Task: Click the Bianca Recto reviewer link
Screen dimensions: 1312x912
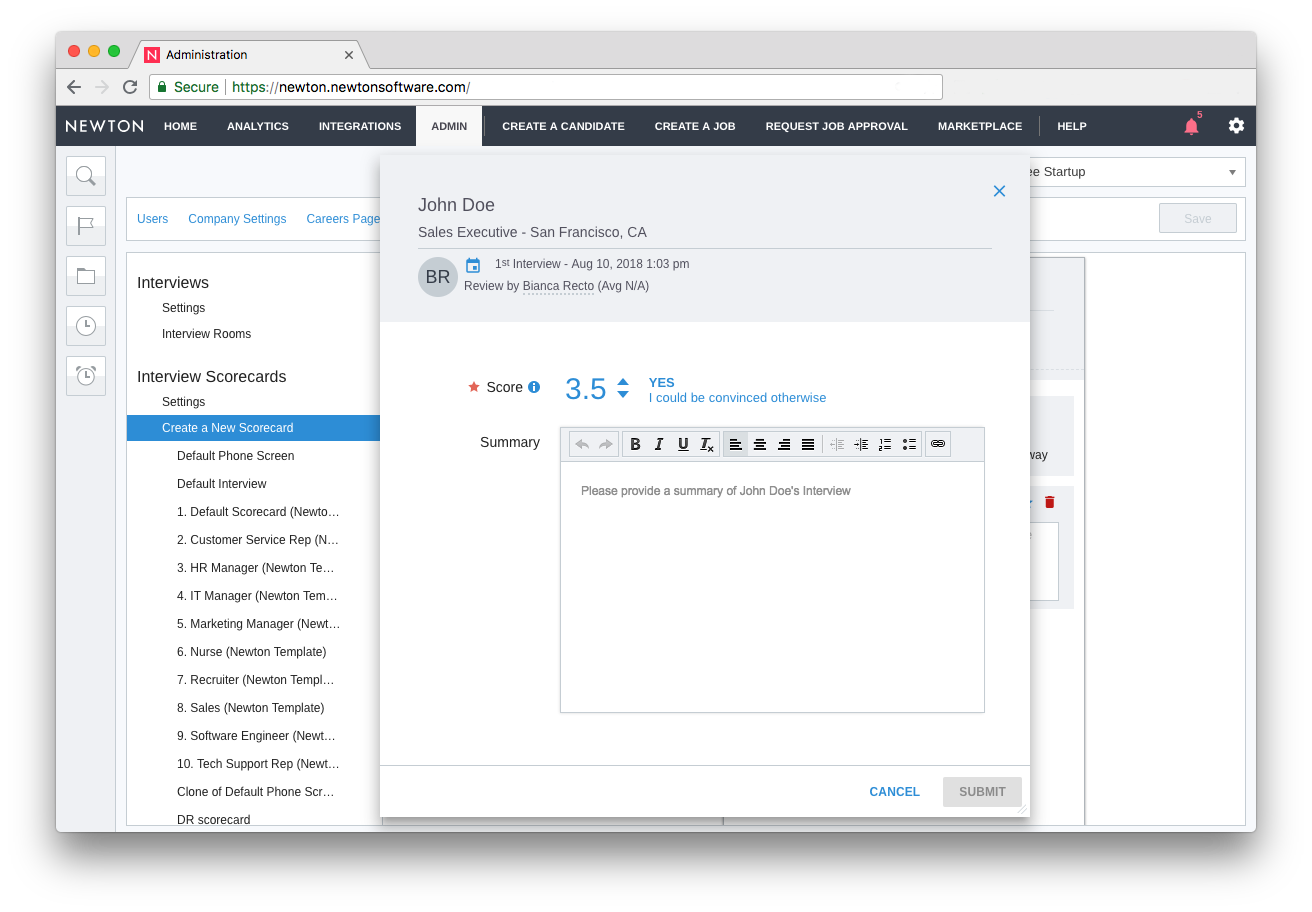Action: (x=558, y=286)
